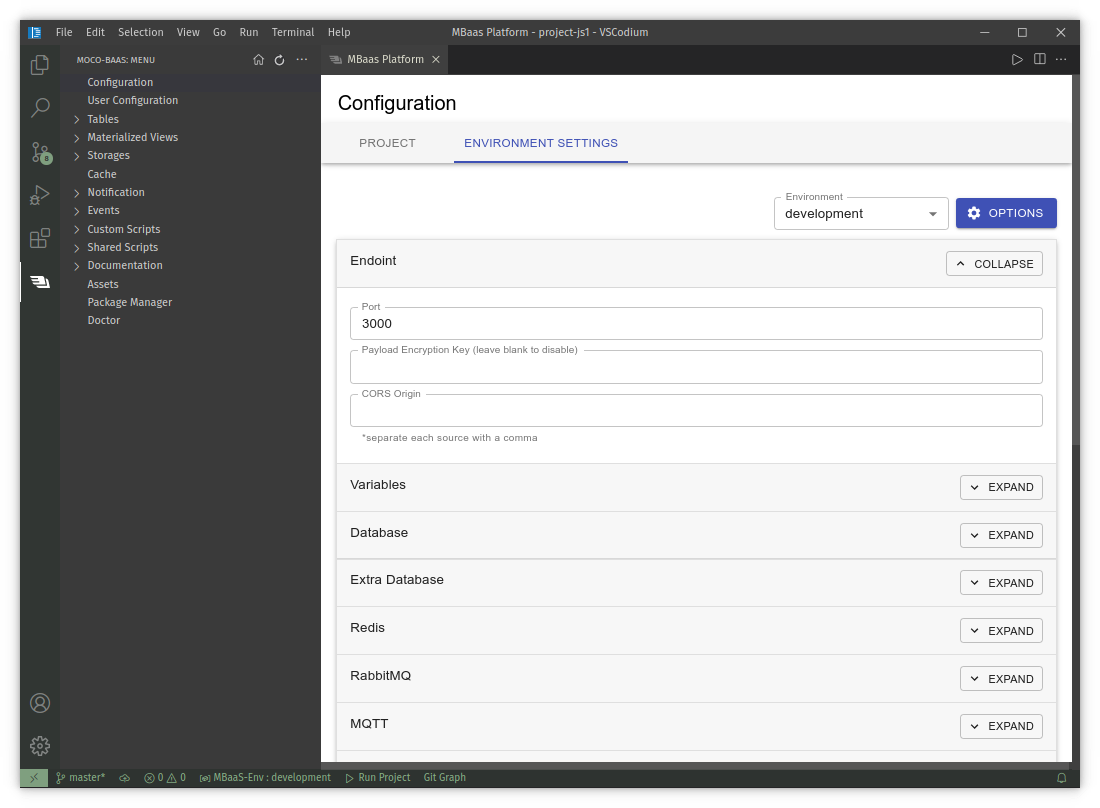
Task: Select Doctor in the sidebar menu
Action: click(x=104, y=320)
